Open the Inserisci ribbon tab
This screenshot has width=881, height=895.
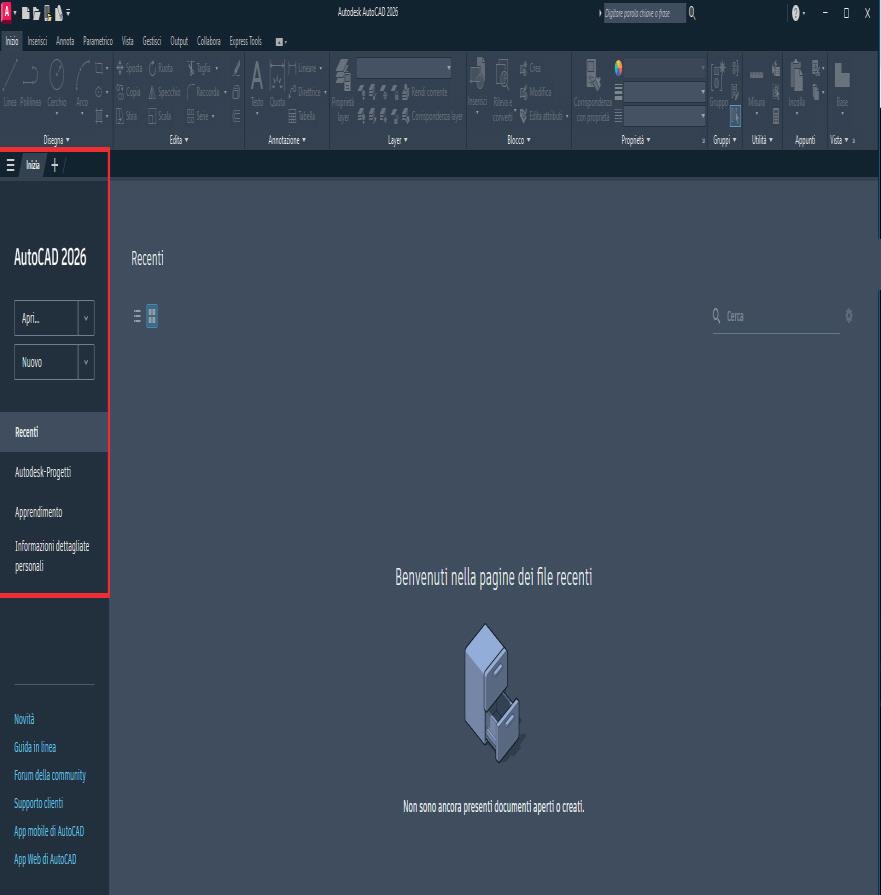(x=37, y=41)
